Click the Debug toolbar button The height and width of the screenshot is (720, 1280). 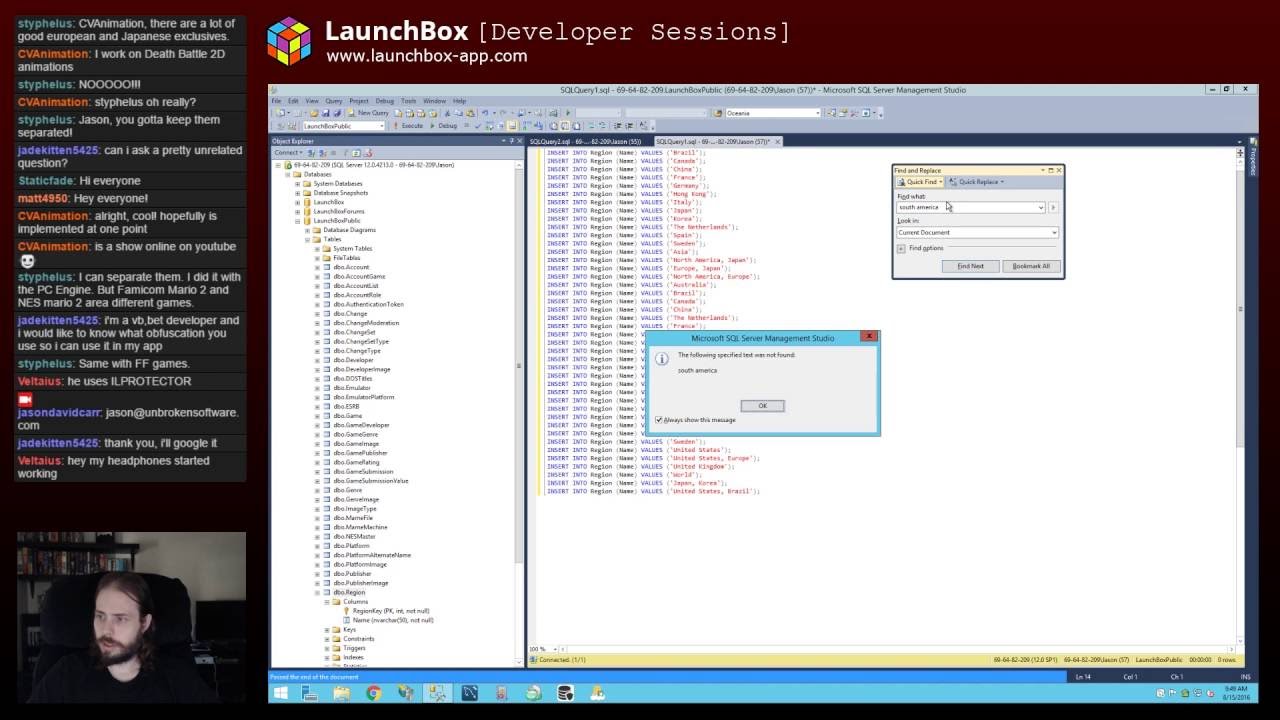pyautogui.click(x=444, y=126)
